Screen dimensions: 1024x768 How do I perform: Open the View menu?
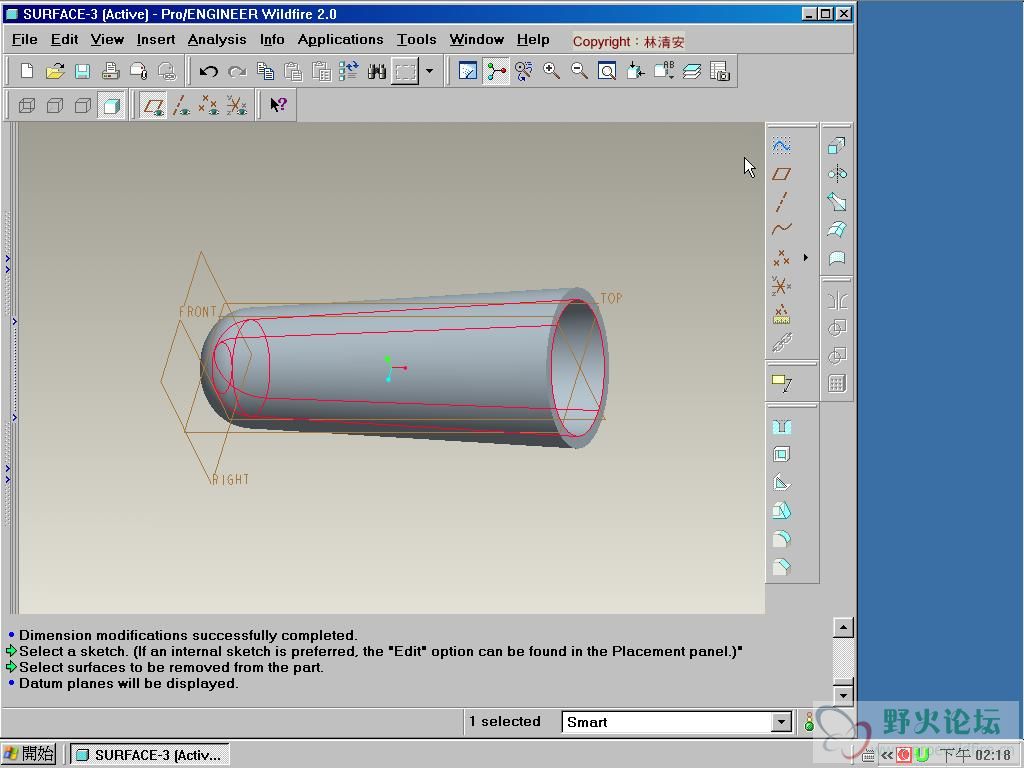(x=107, y=40)
